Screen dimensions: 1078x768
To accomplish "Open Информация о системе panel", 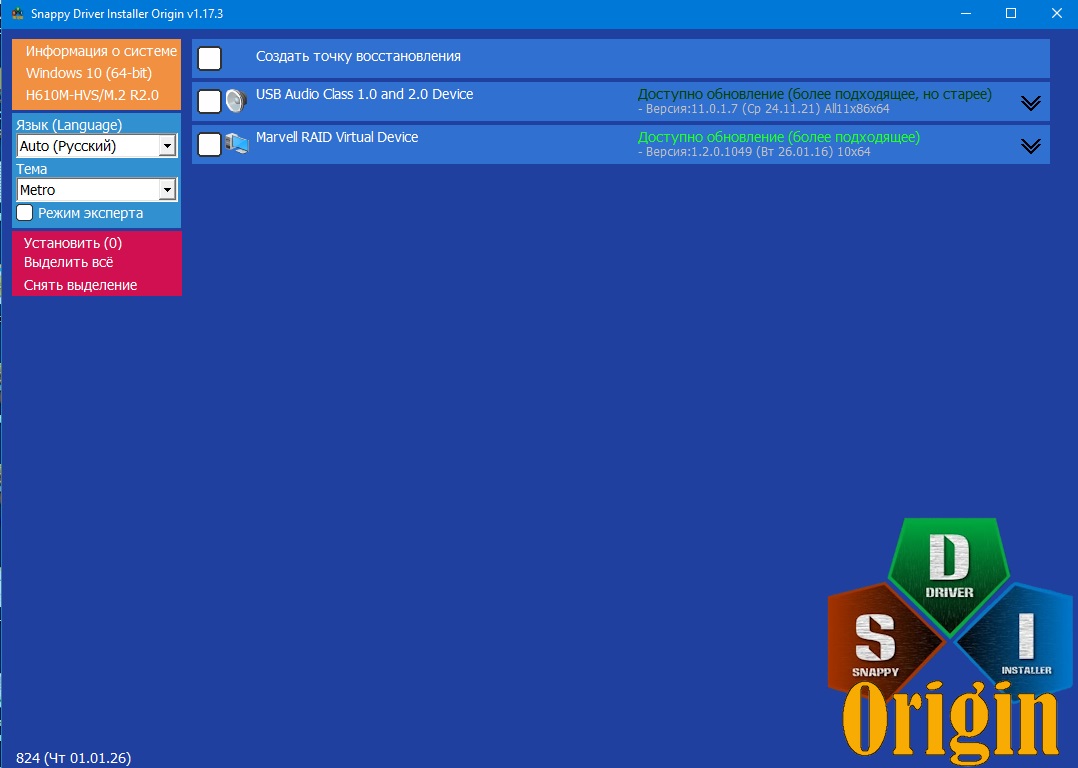I will coord(101,51).
